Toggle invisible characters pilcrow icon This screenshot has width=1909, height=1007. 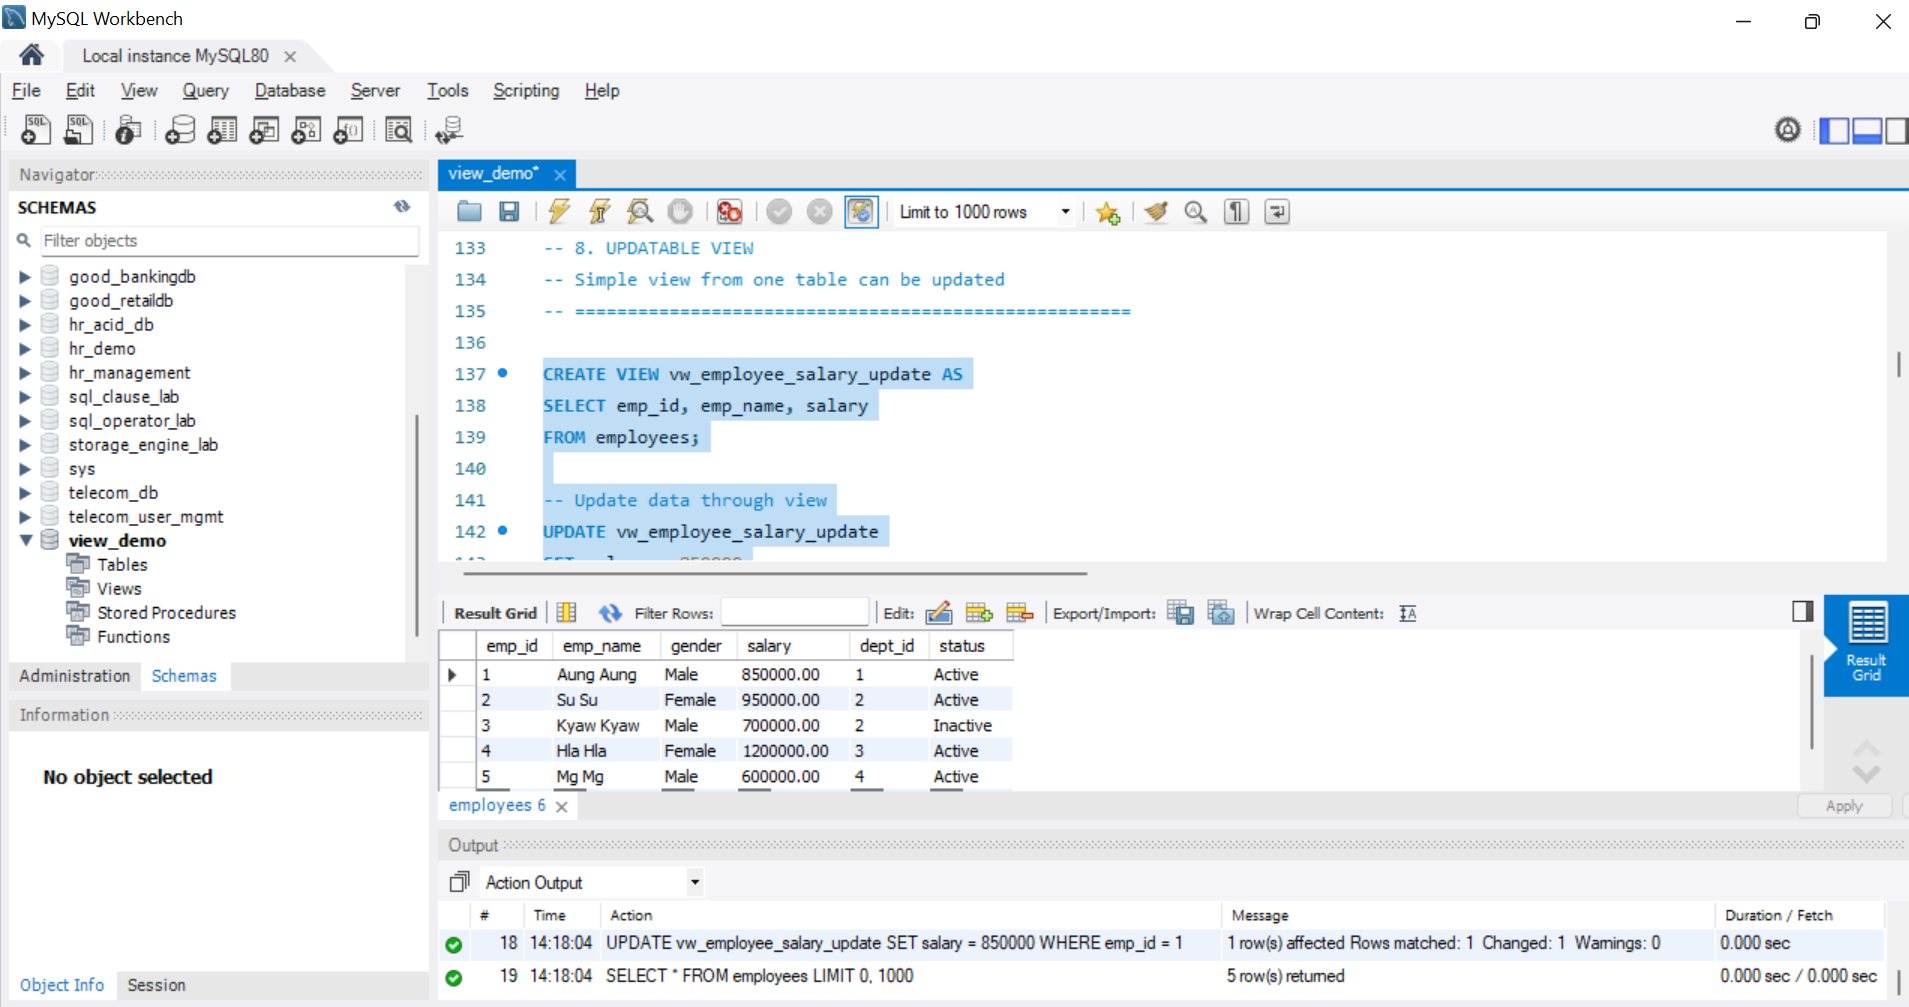(x=1237, y=212)
